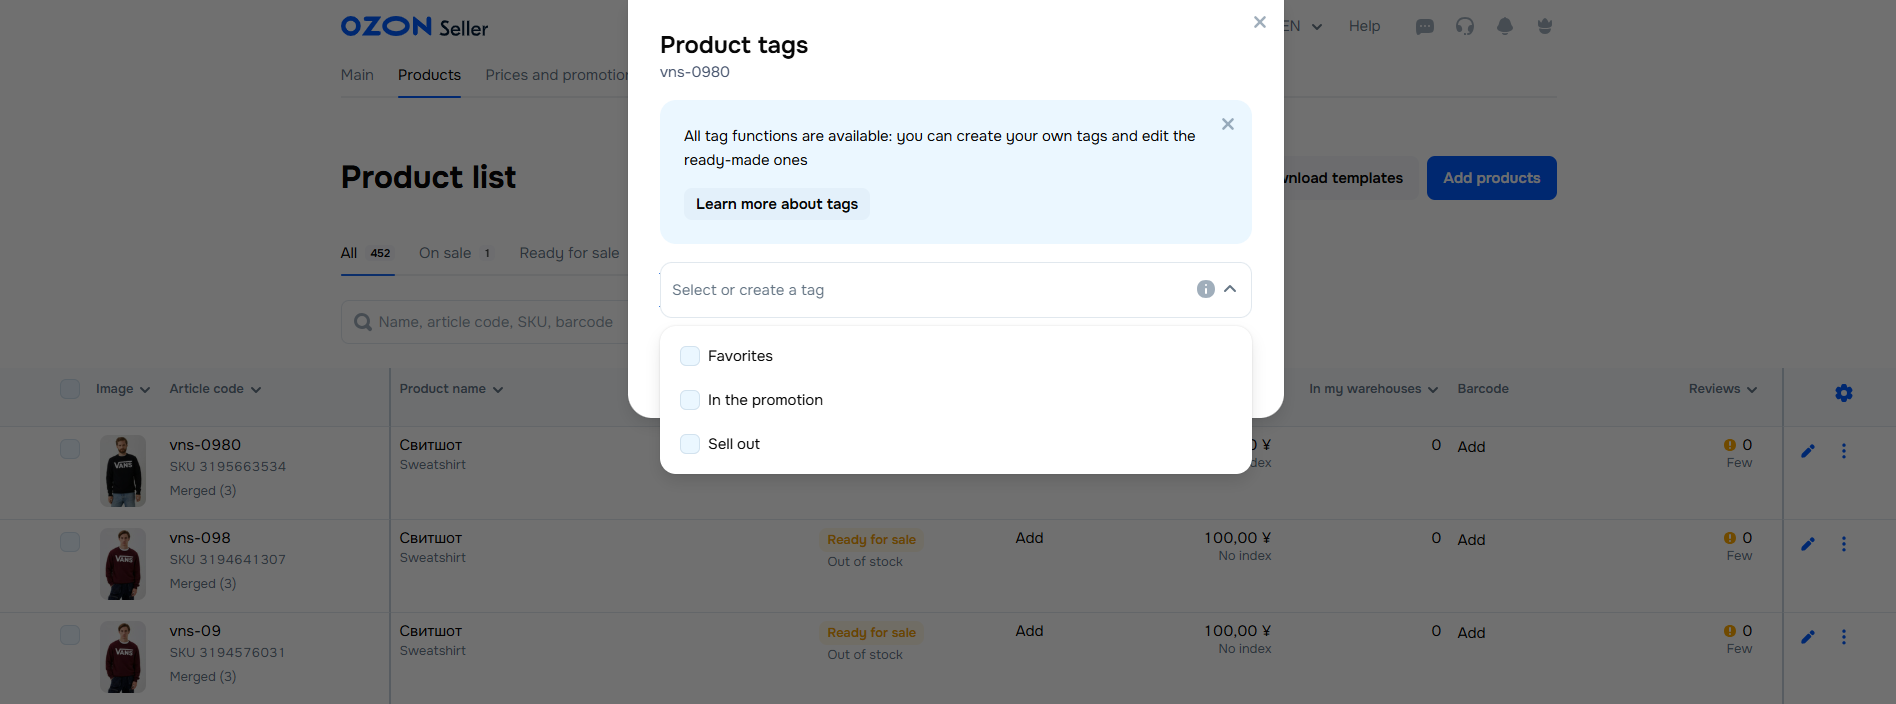Switch to the Main navigation tab

click(x=357, y=75)
